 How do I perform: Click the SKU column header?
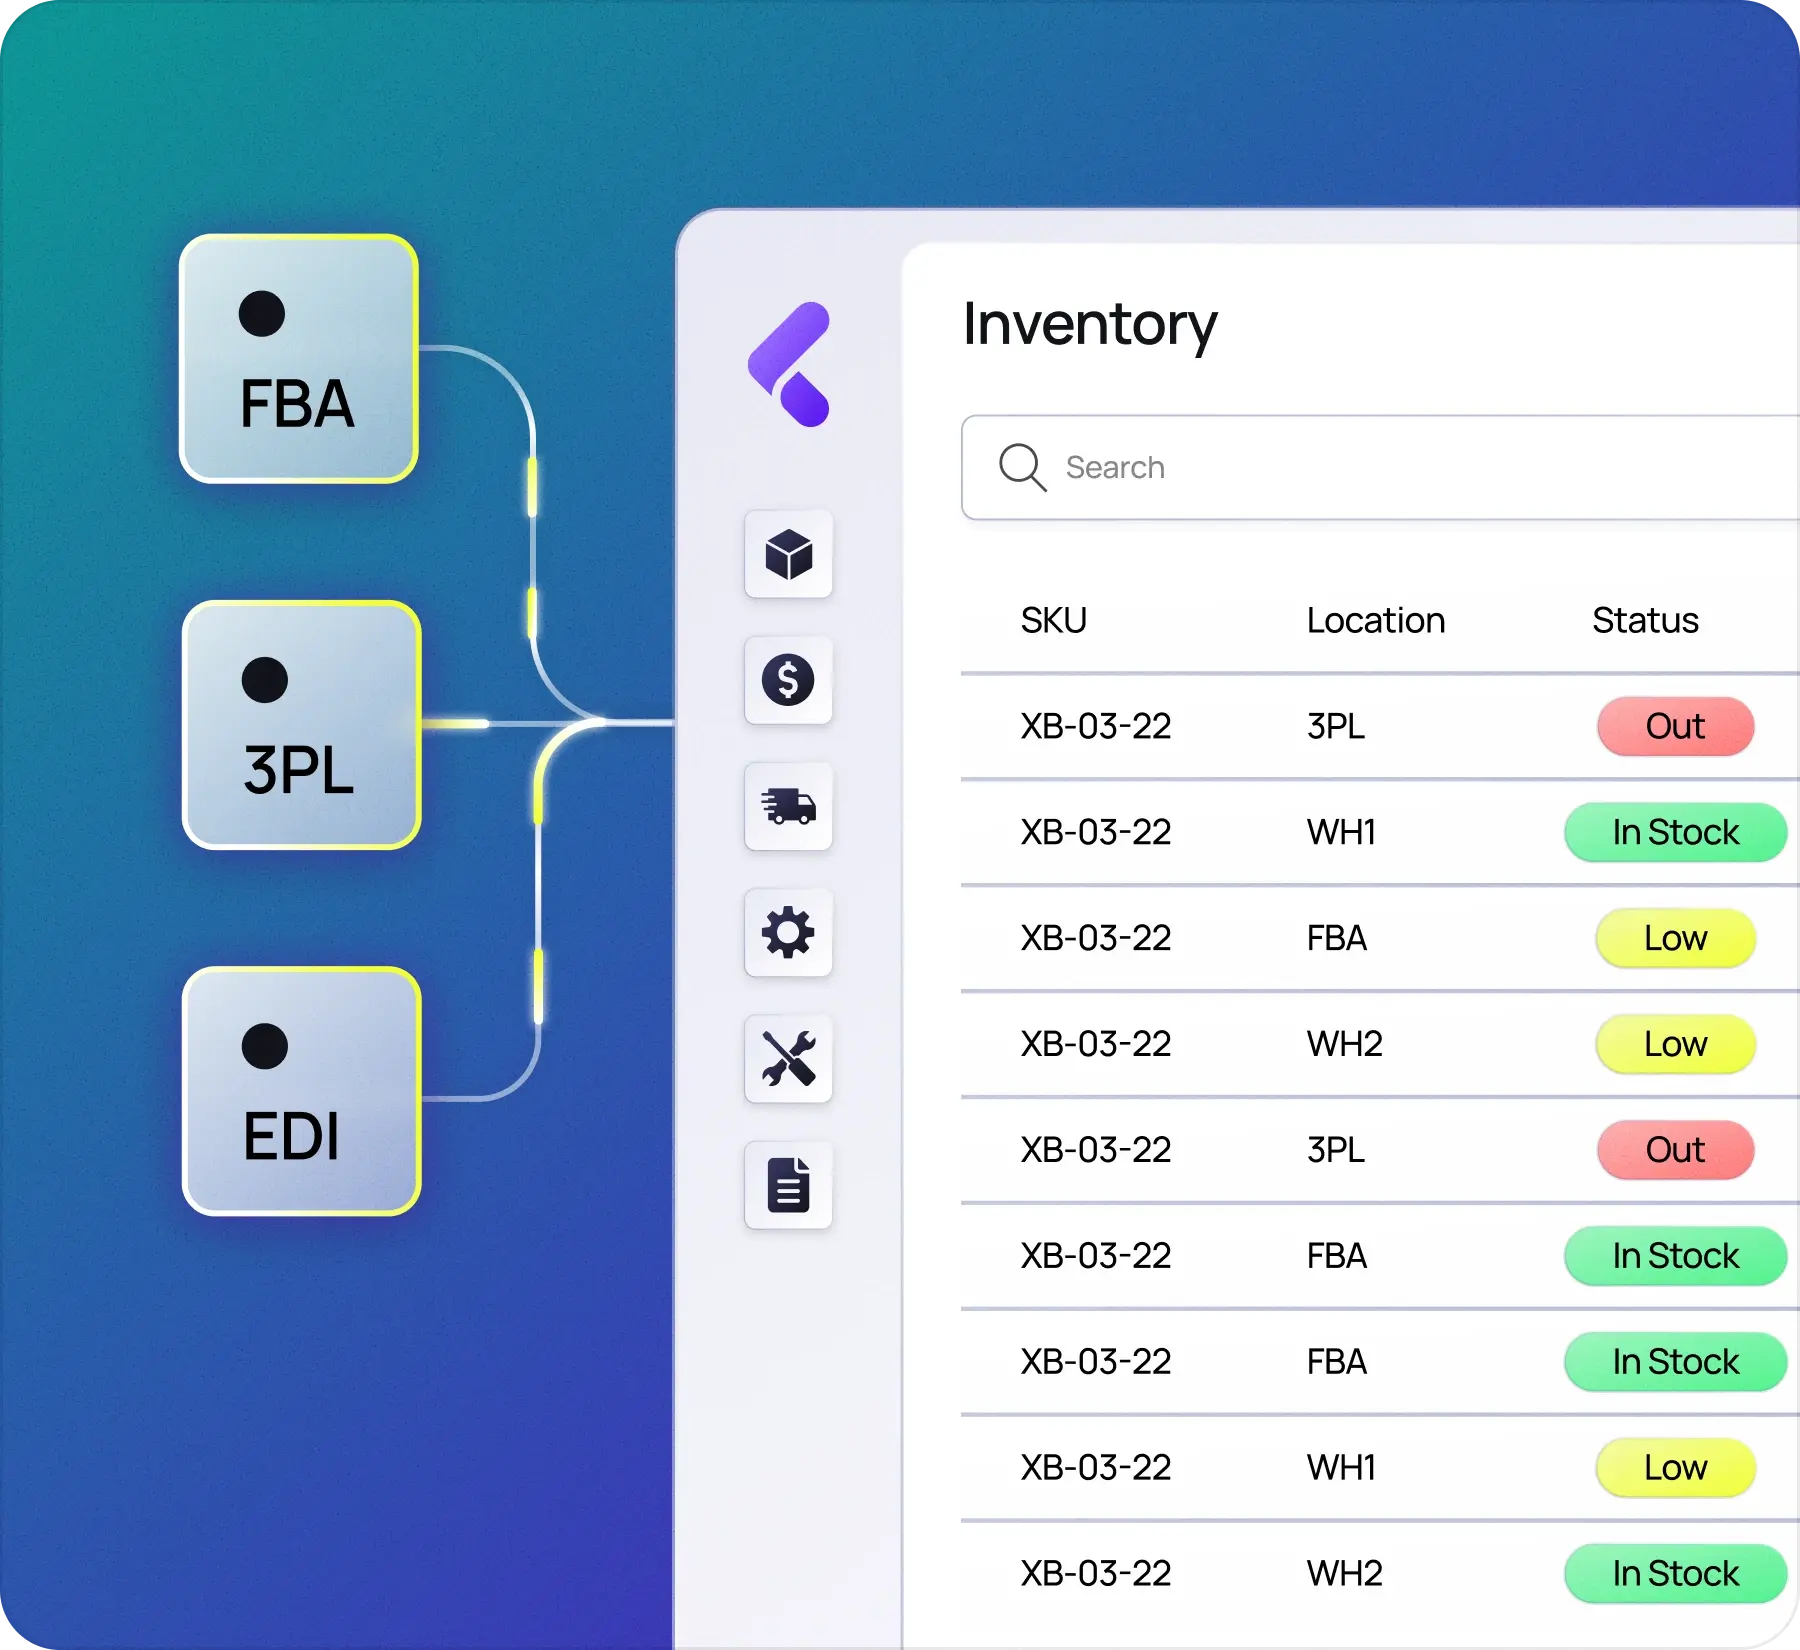pos(1053,620)
